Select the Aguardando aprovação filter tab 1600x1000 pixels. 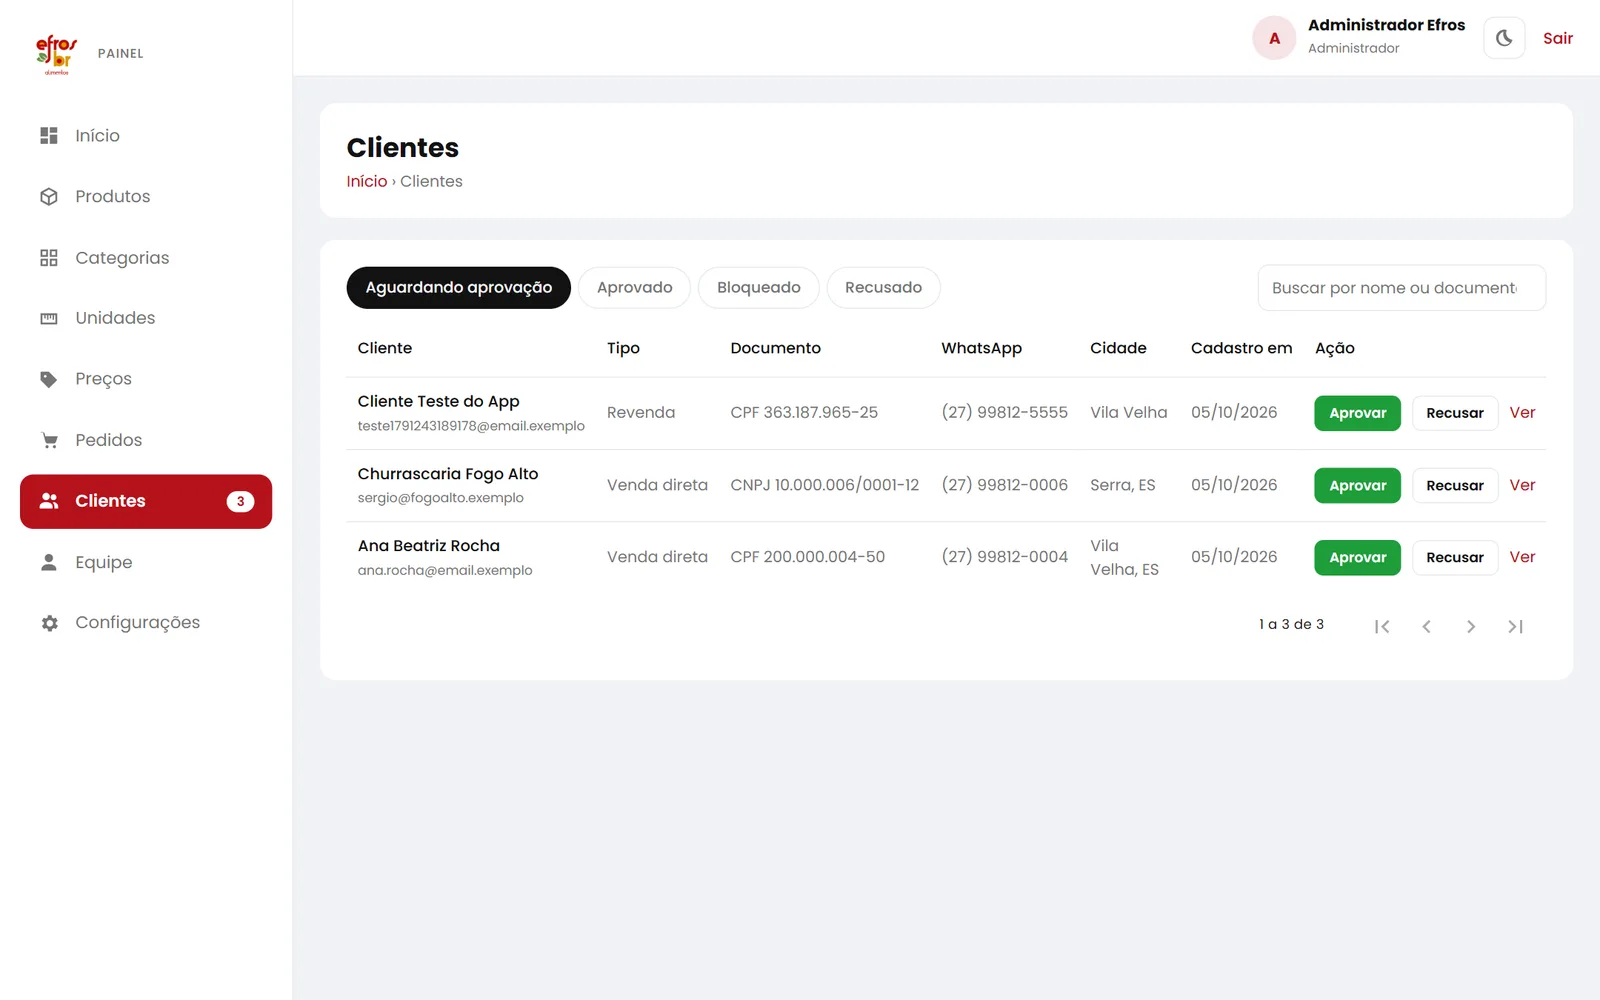point(459,288)
